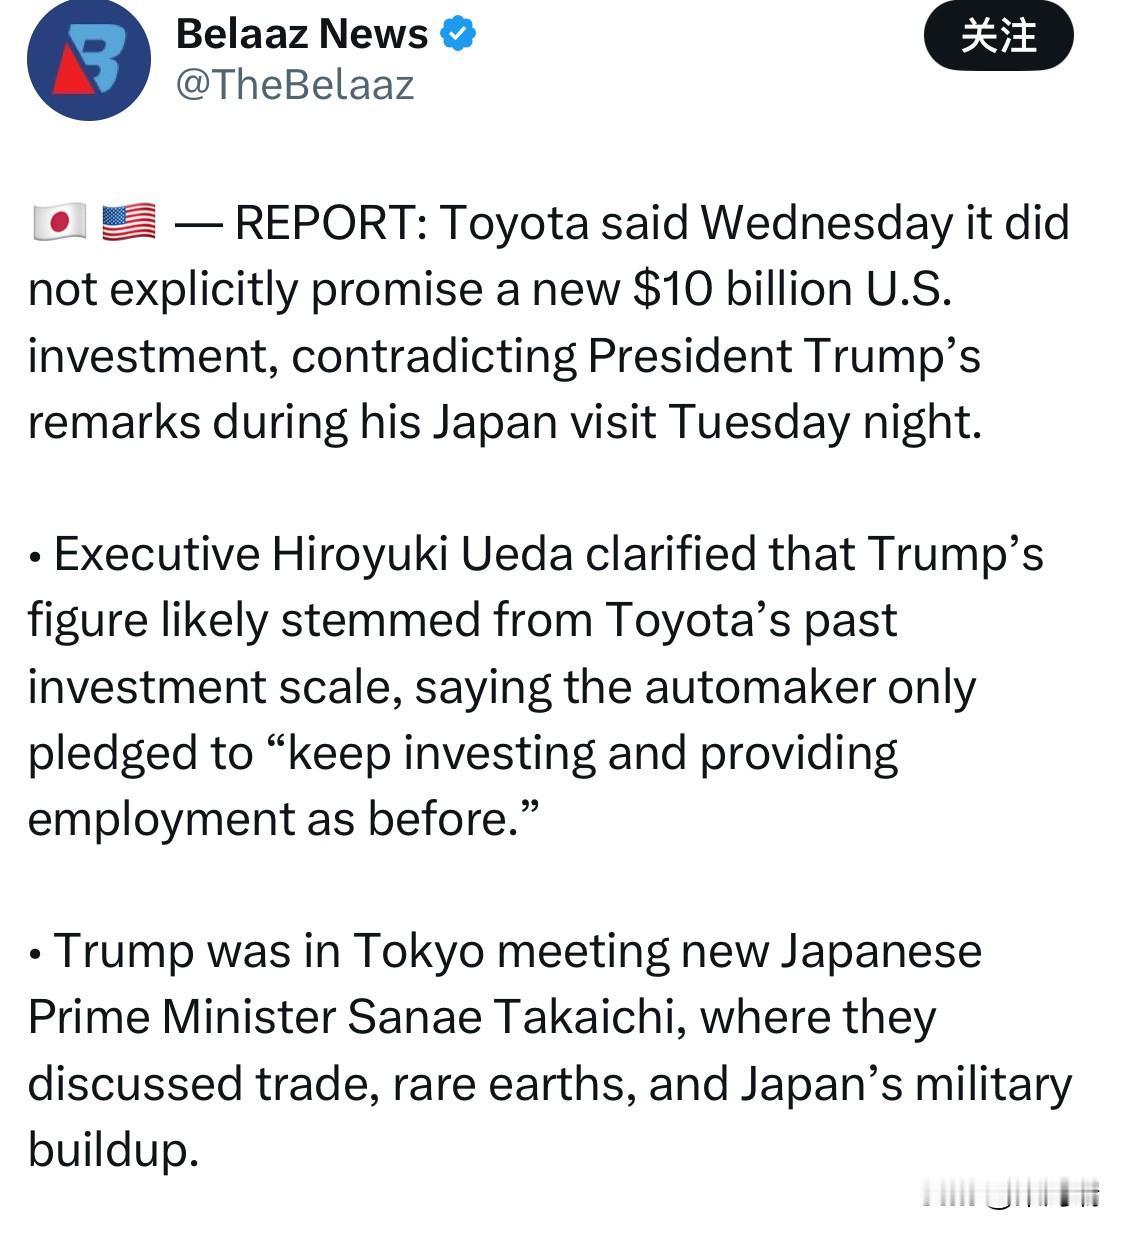Screen dimensions: 1125x1233
Task: Click the word REPORT in the post
Action: [330, 222]
